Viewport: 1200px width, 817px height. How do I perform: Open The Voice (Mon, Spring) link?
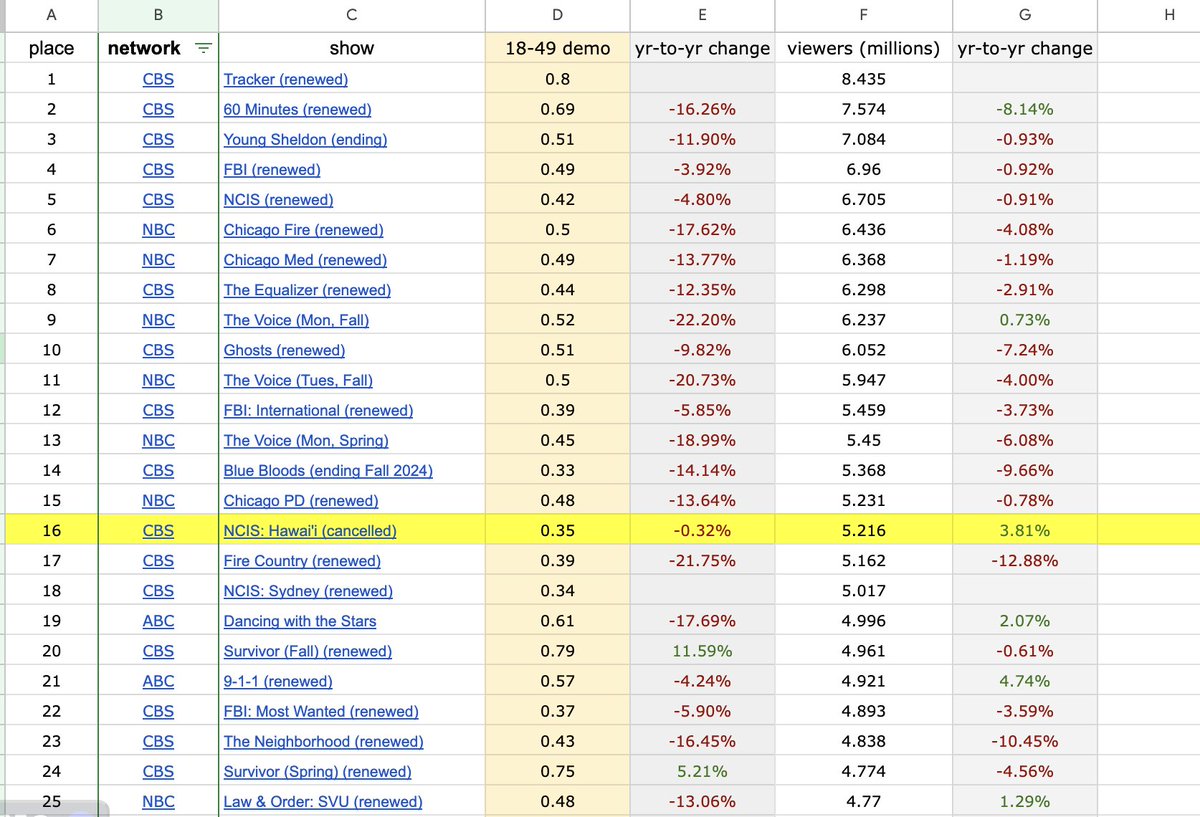click(x=306, y=440)
